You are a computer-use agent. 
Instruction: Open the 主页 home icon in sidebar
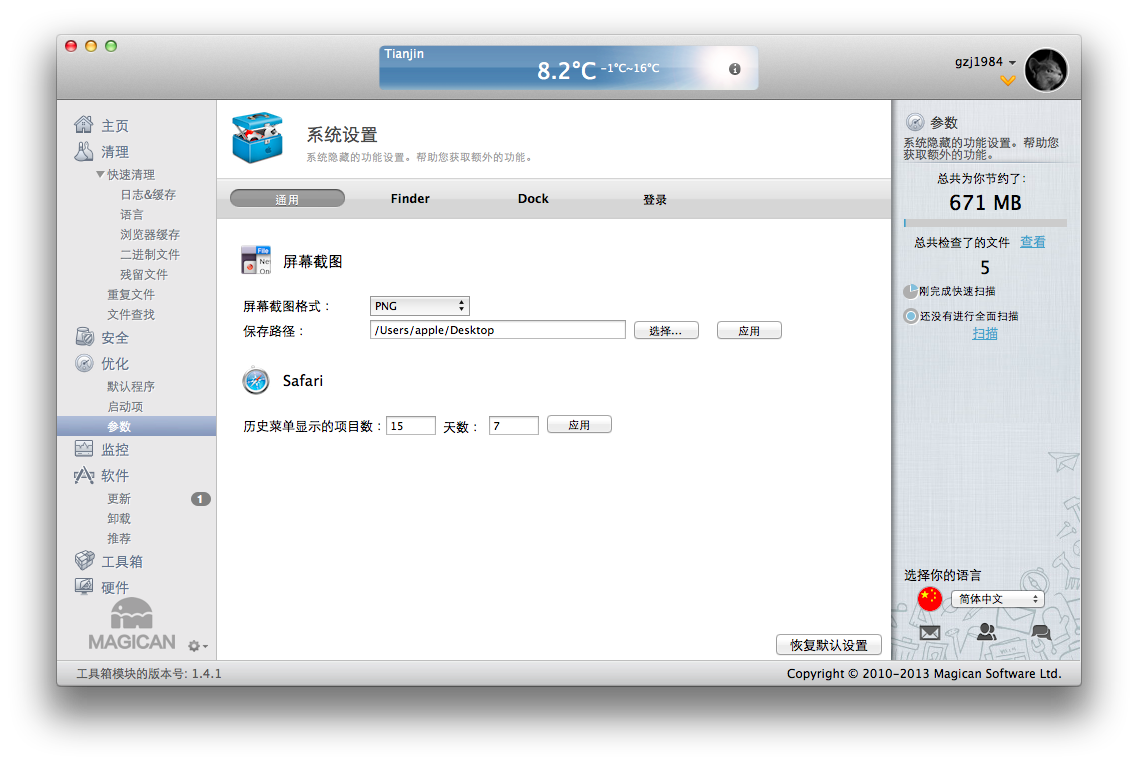click(83, 125)
